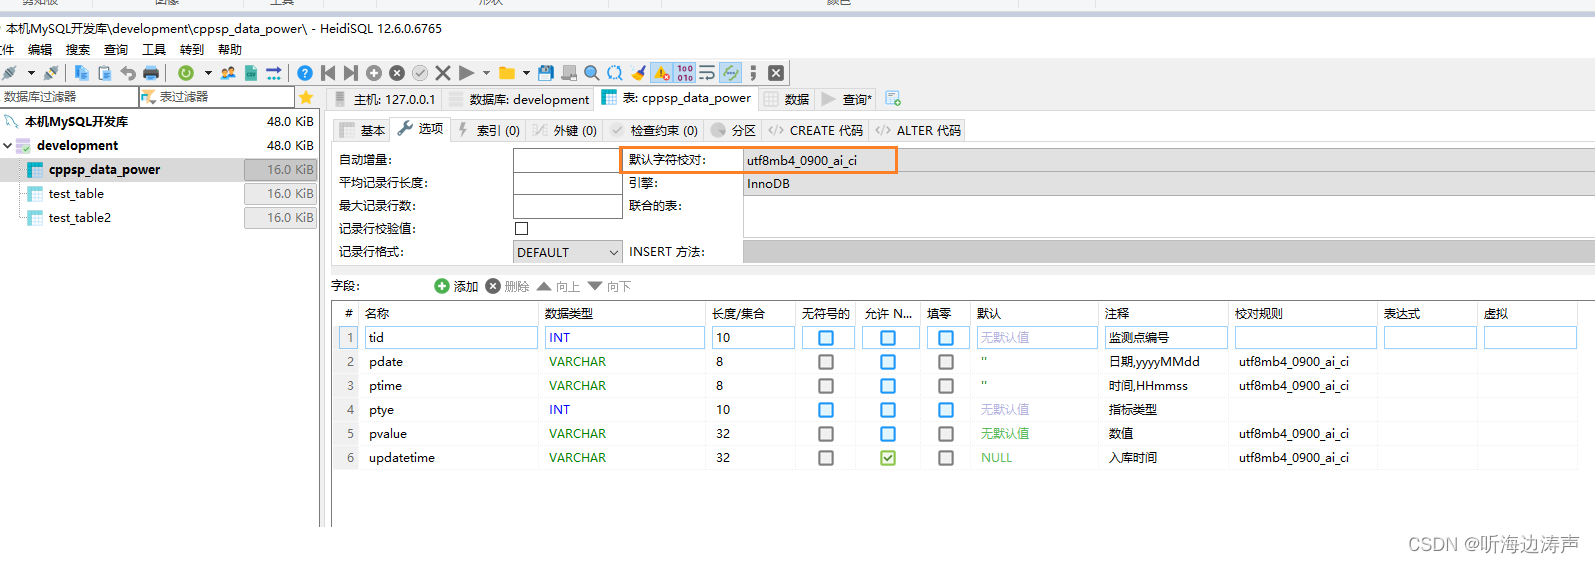Image resolution: width=1595 pixels, height=563 pixels.
Task: Toggle the unsigned checkbox for pdate
Action: point(826,362)
